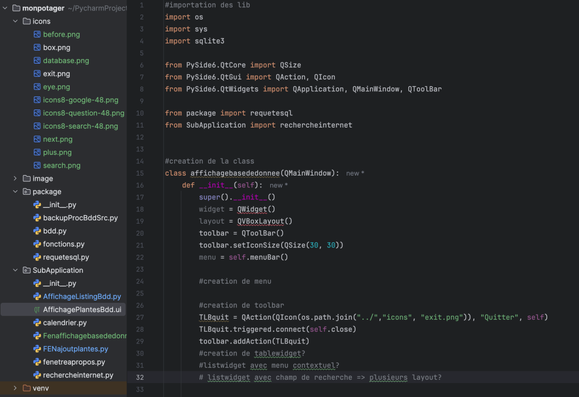Click the eye.png image file icon

[x=37, y=87]
